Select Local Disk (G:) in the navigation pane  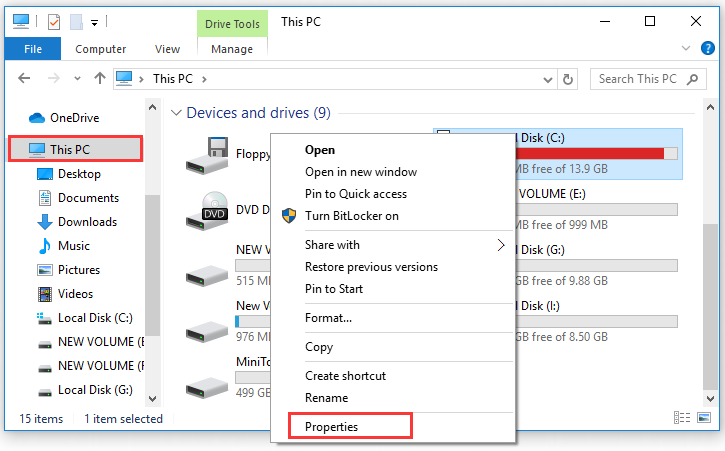[85, 390]
